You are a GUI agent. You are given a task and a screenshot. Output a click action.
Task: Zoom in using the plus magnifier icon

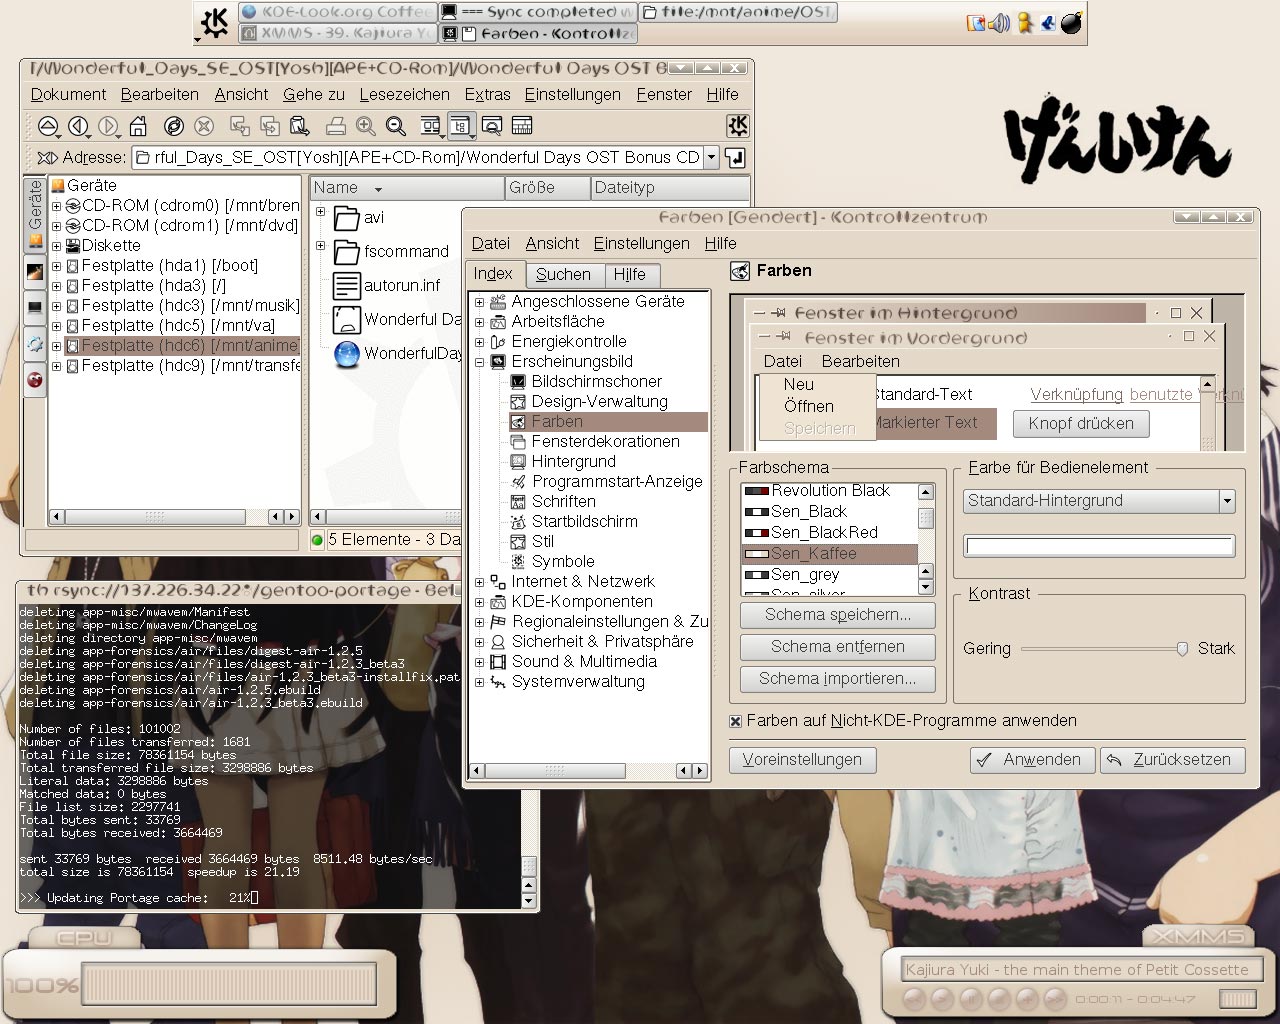click(x=366, y=126)
